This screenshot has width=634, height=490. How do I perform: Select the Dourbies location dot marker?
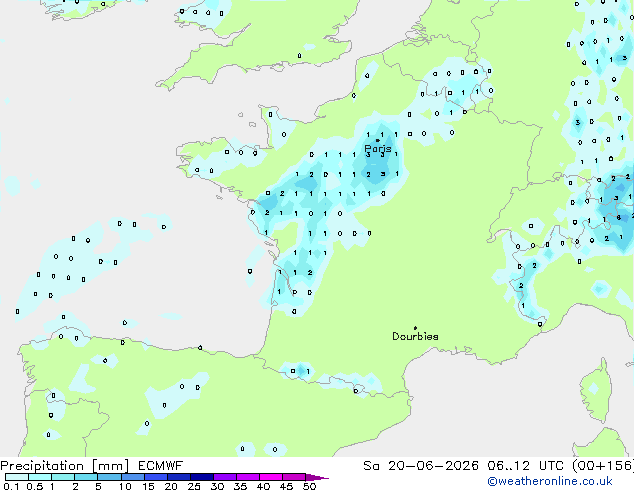[x=415, y=328]
